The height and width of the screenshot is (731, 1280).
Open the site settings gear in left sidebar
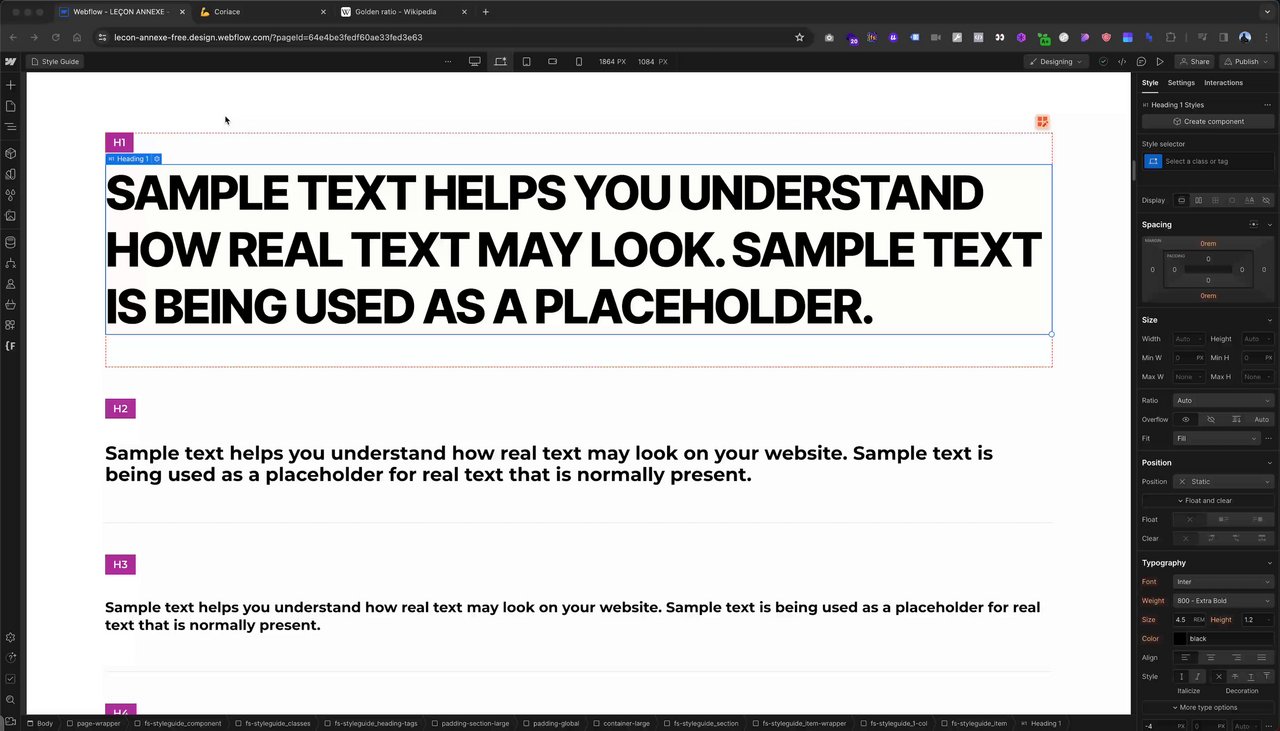coord(11,637)
